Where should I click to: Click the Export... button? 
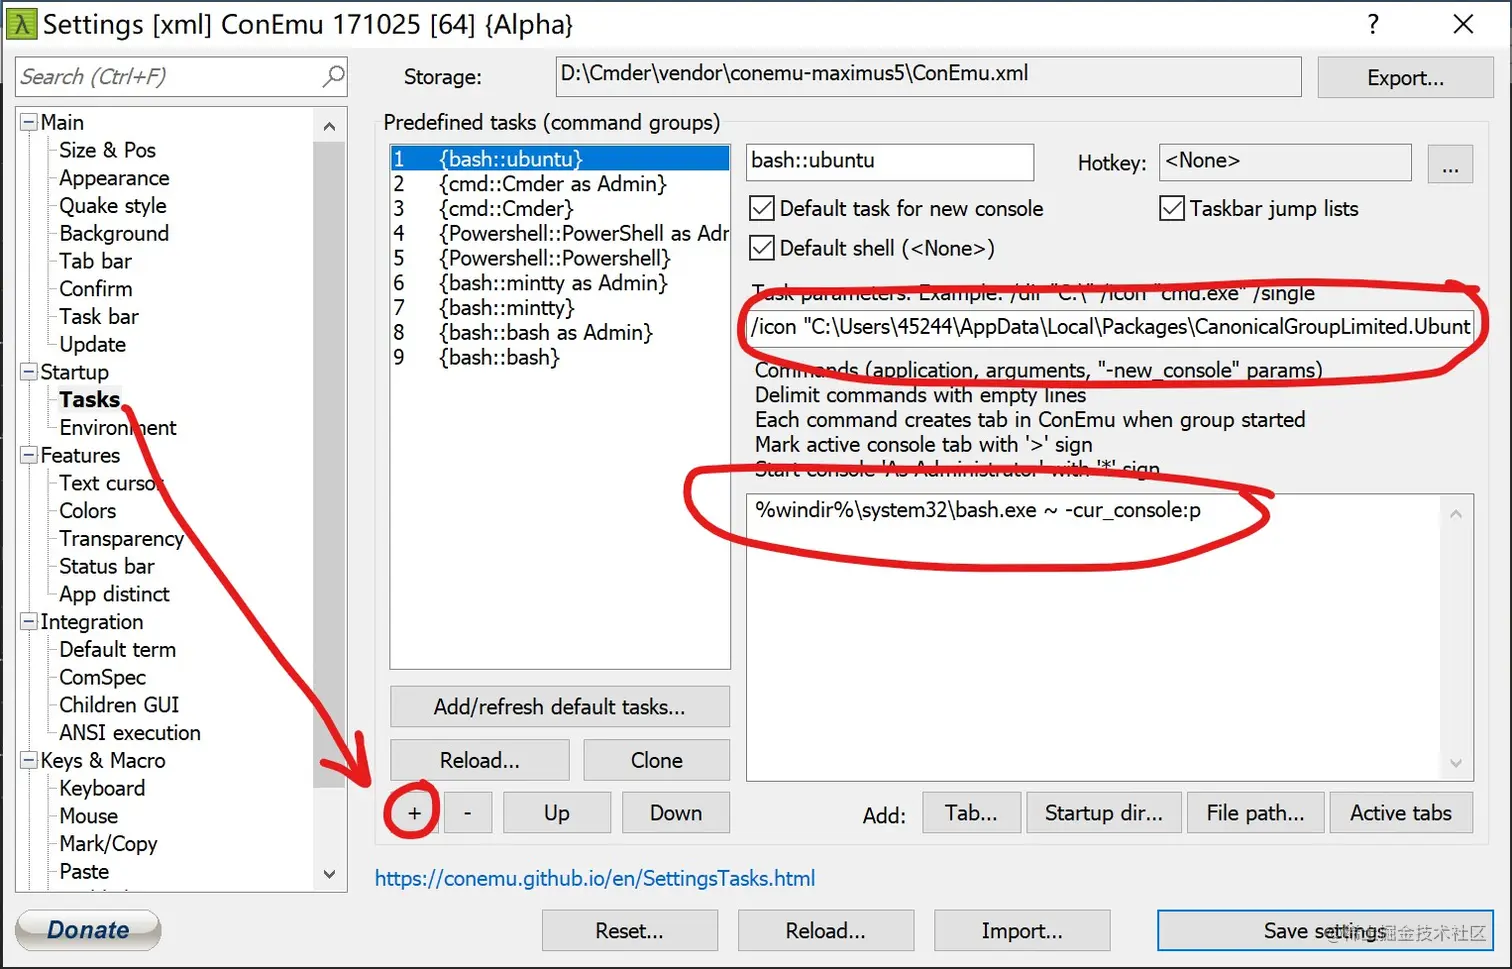pos(1405,78)
